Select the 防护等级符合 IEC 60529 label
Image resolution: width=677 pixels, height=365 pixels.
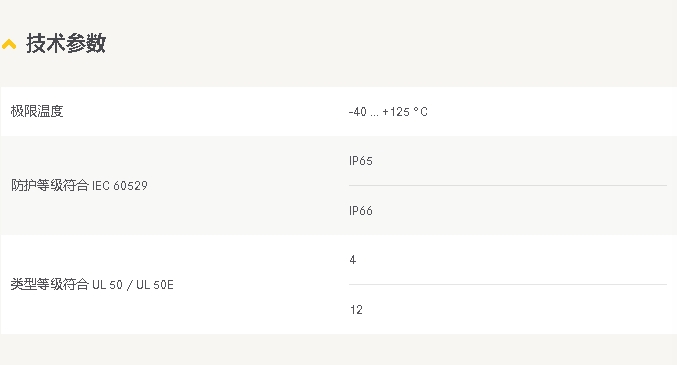pos(79,185)
